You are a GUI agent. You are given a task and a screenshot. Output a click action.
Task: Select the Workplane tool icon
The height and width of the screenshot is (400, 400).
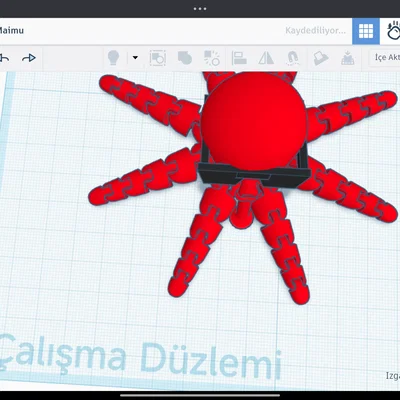(321, 58)
